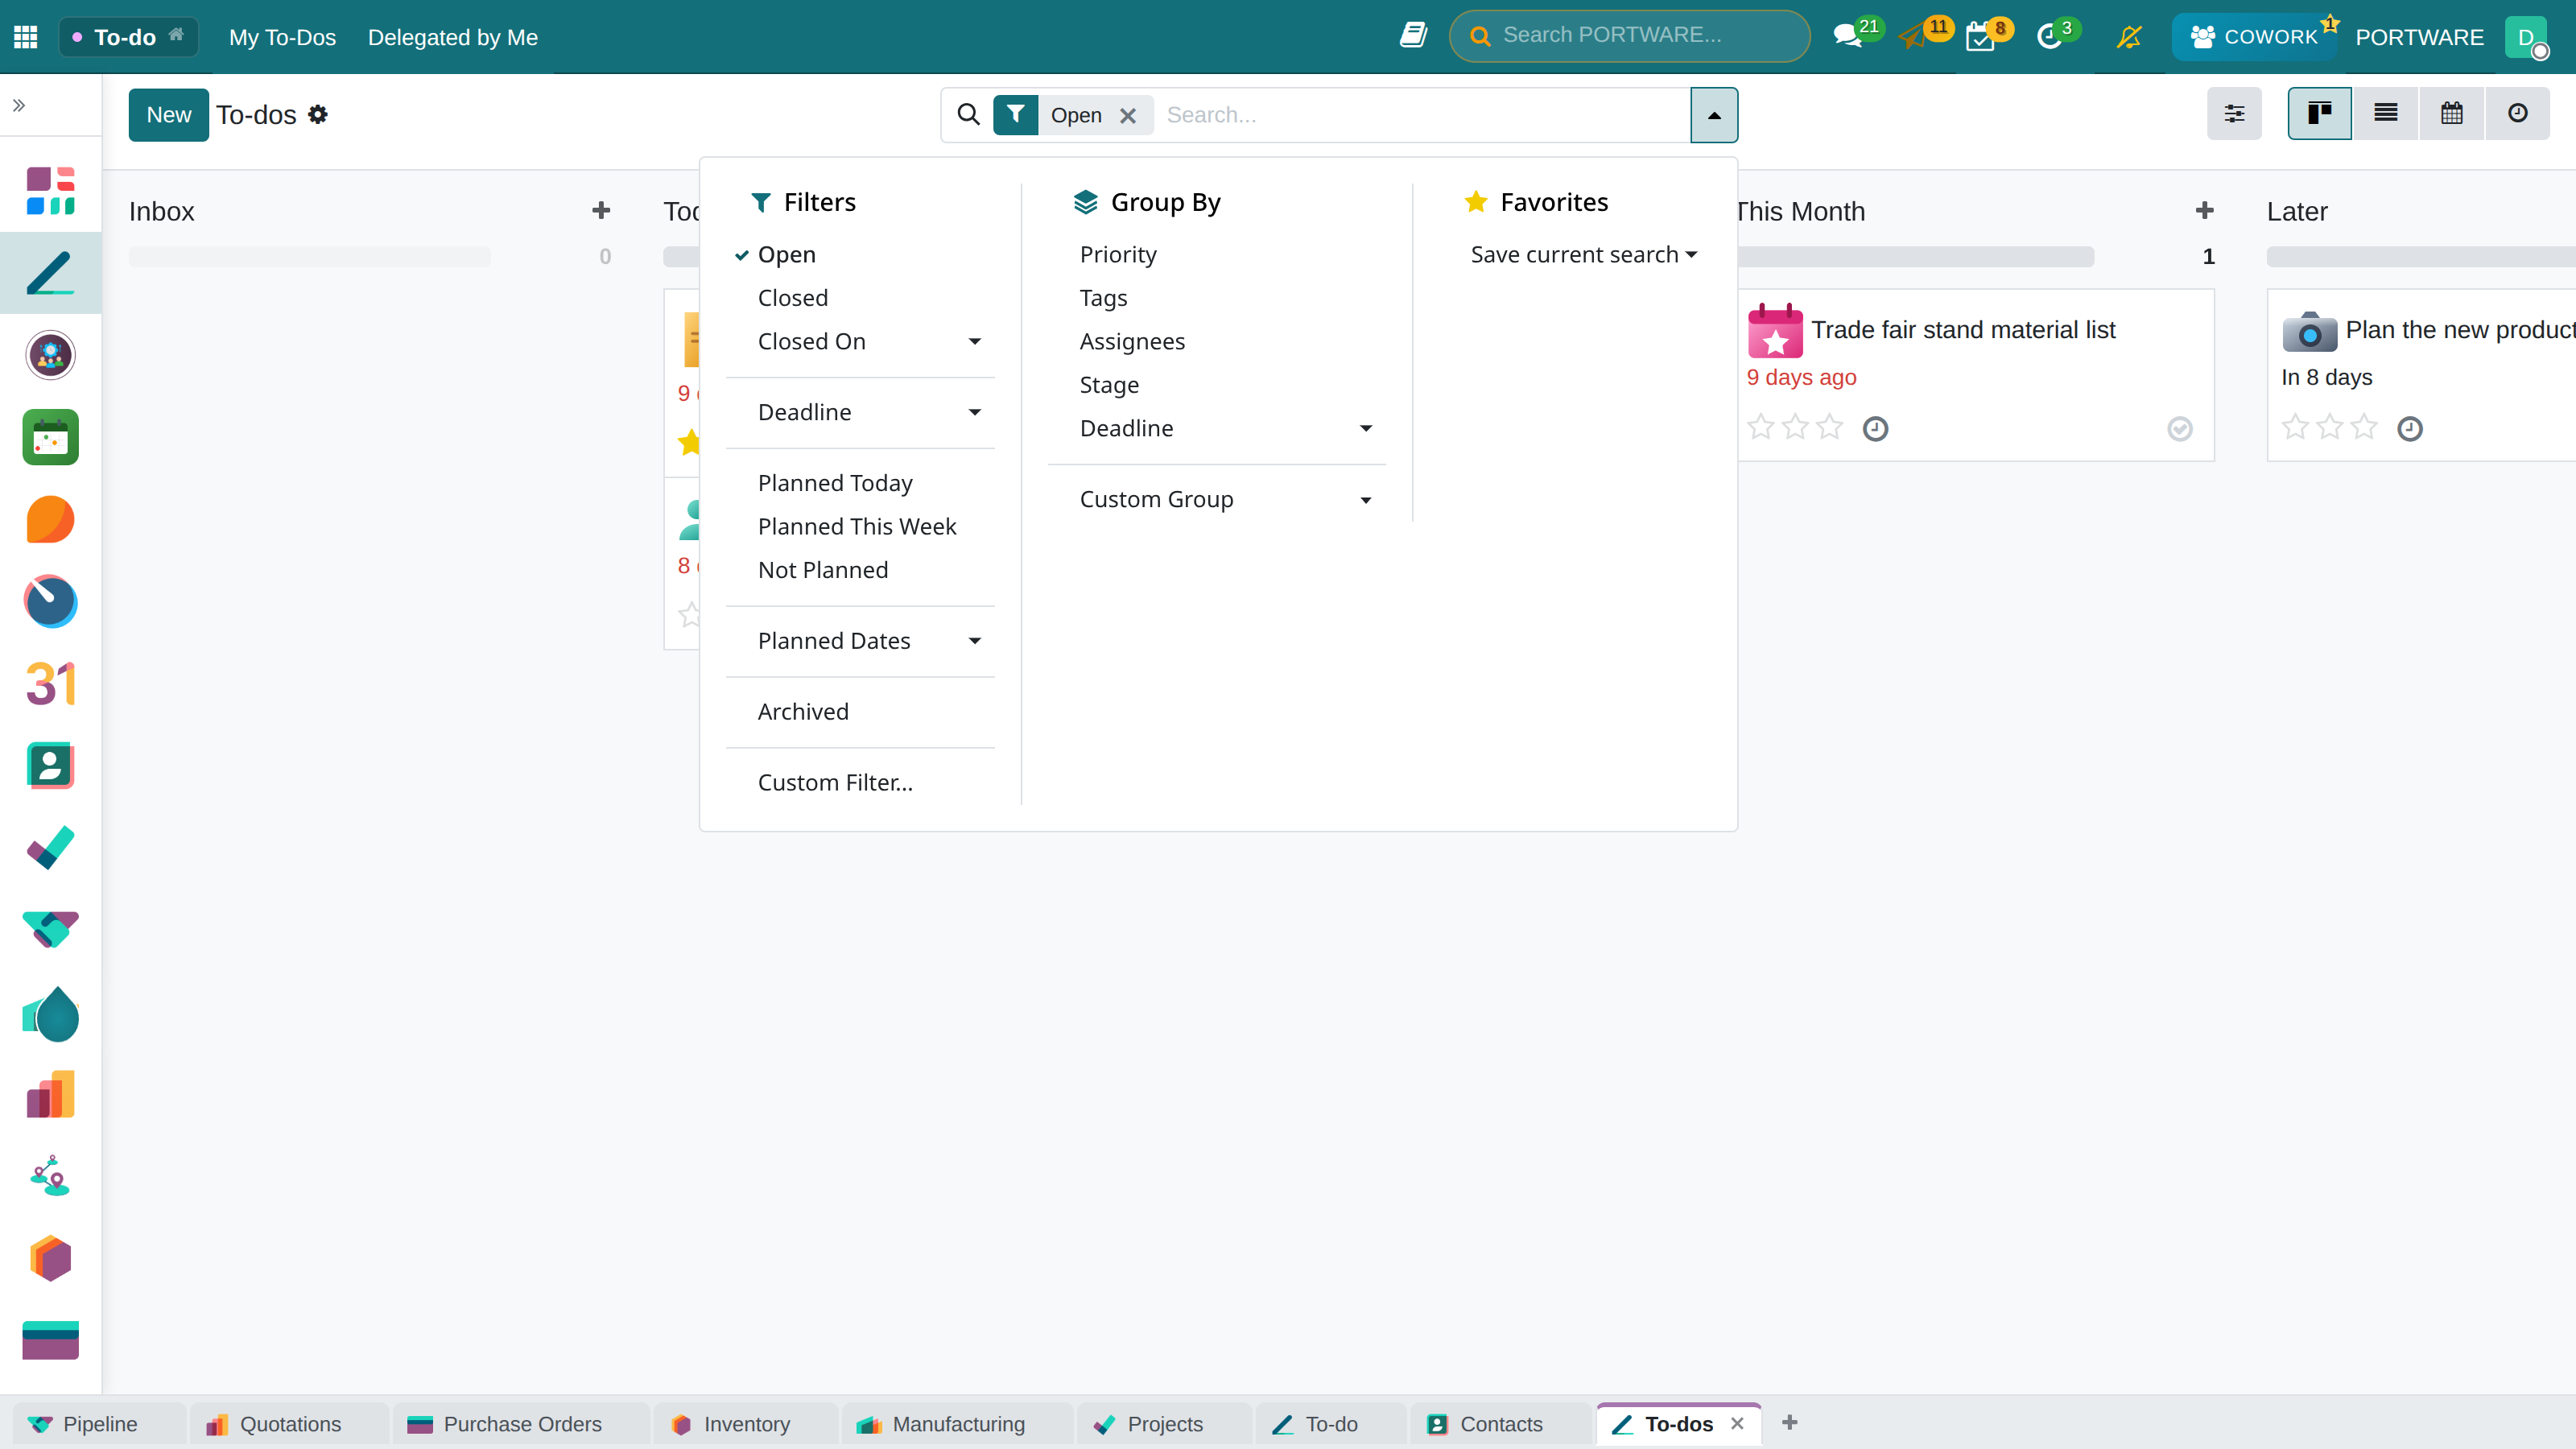Open the apps grid menu

(26, 37)
